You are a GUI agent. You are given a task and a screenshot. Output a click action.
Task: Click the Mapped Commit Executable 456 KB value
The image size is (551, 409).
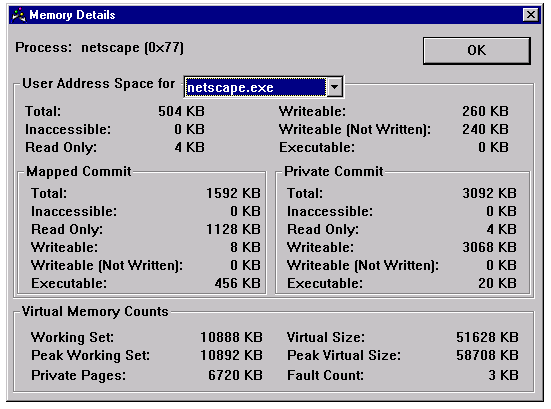click(x=238, y=283)
